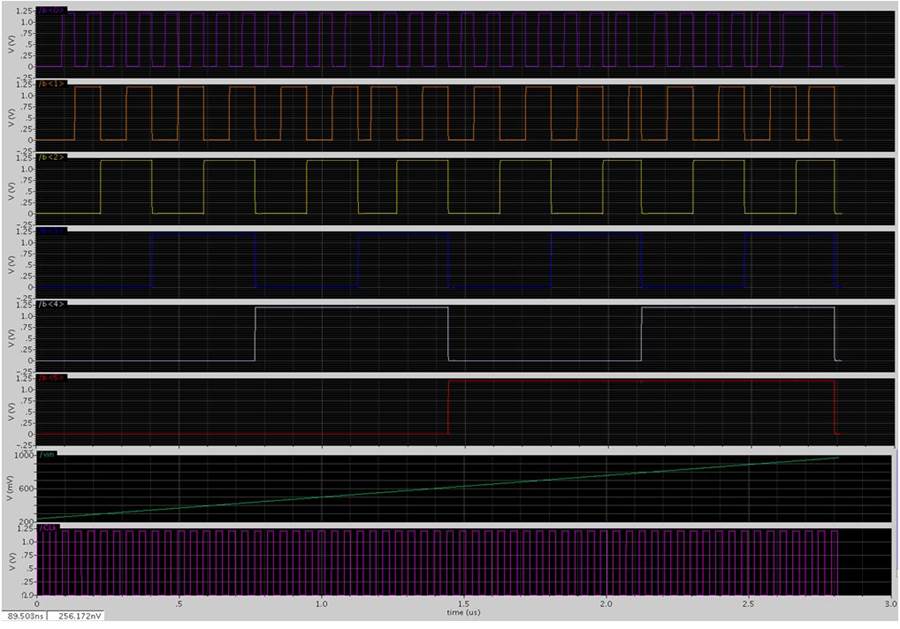Image resolution: width=900 pixels, height=629 pixels.
Task: Click the yellow /b<2> signal label
Action: click(50, 157)
